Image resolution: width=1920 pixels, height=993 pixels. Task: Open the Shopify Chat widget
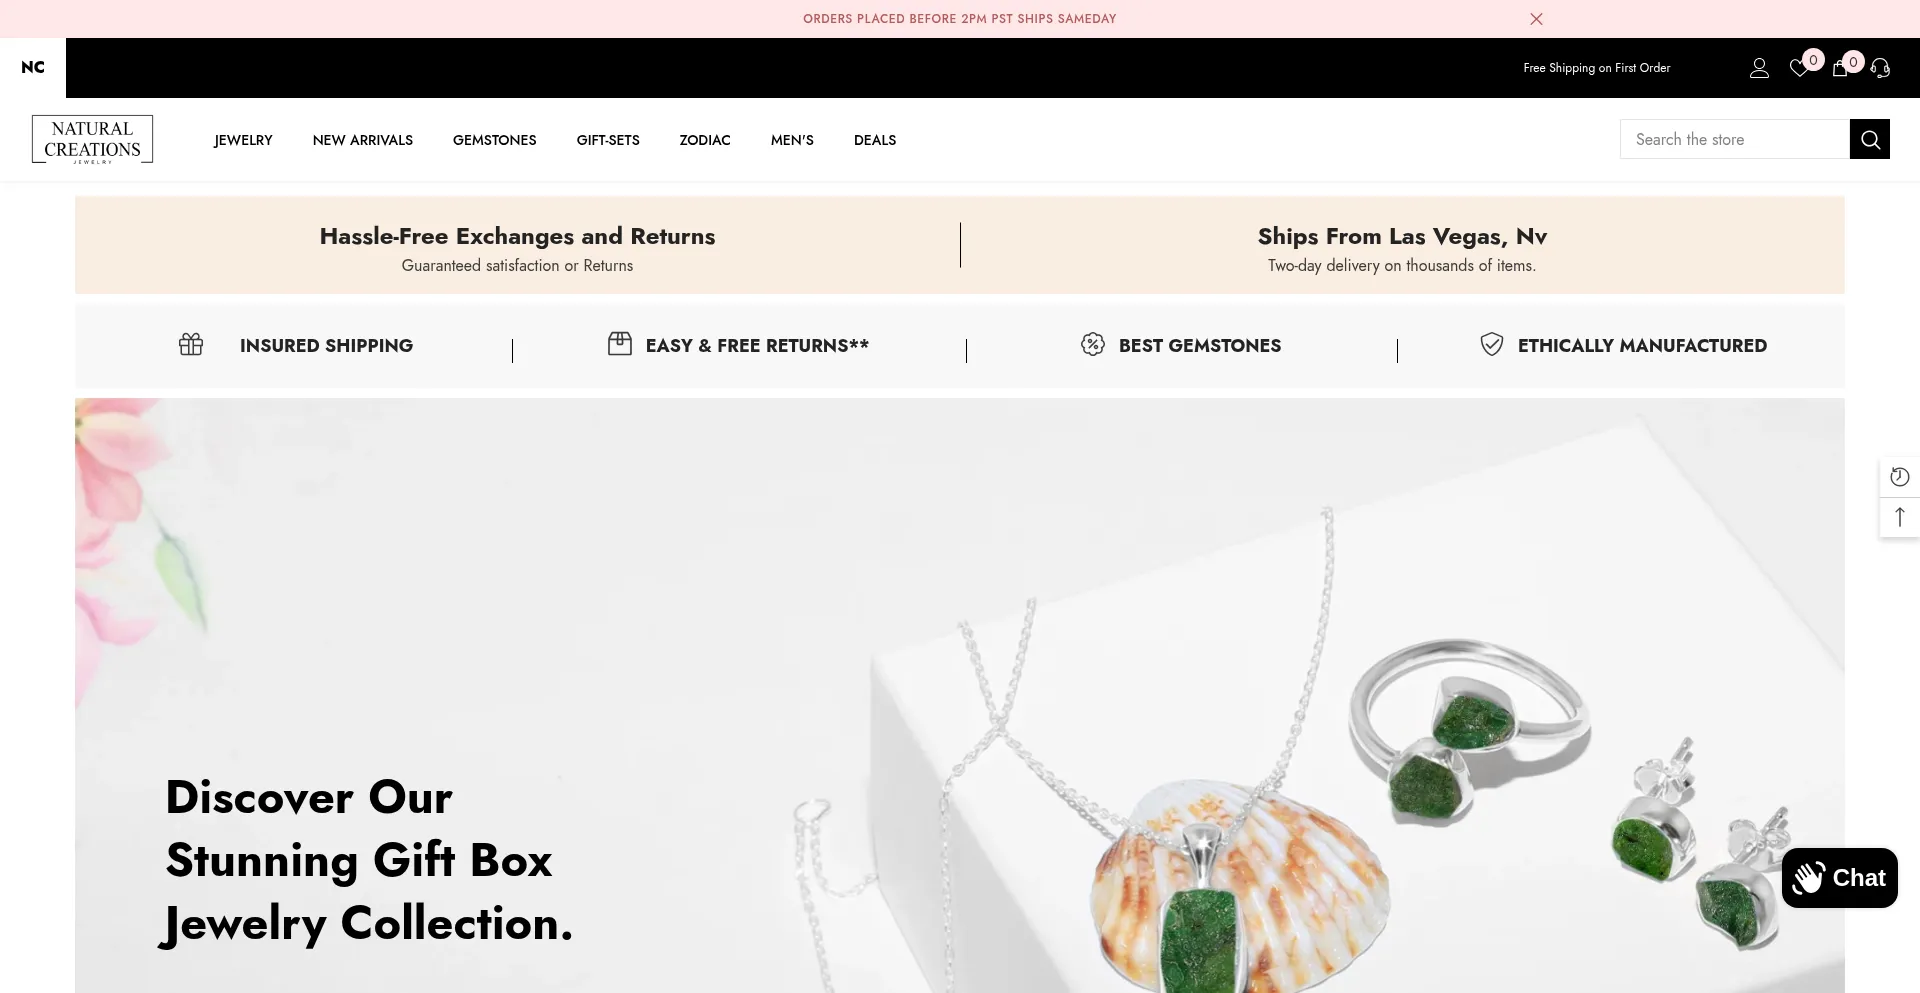(x=1840, y=878)
